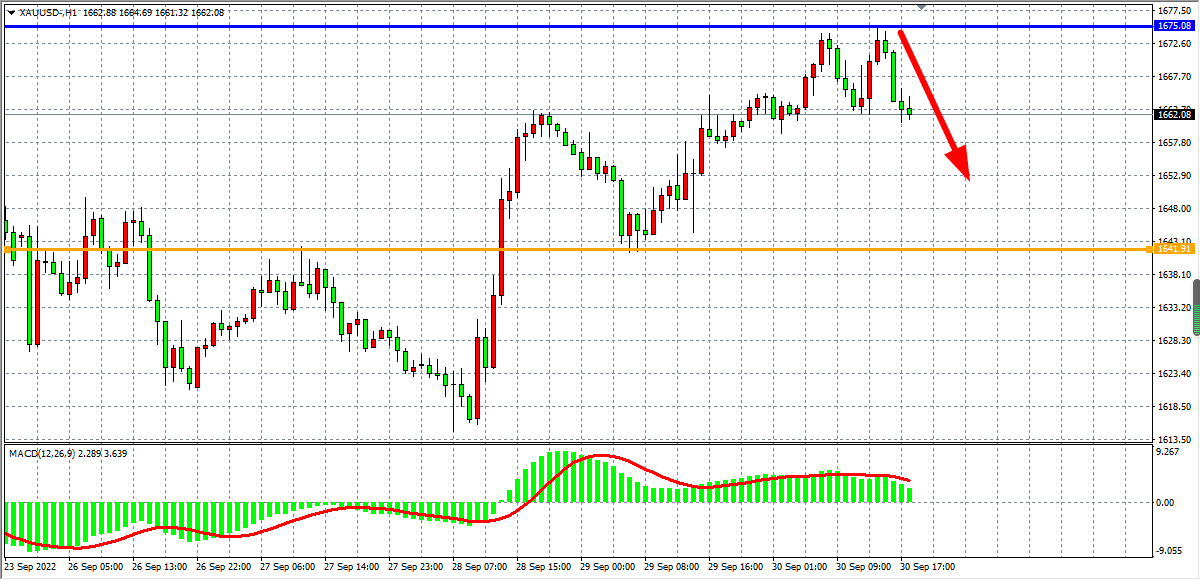Click the 23 Sep 2022 date label
This screenshot has height=580, width=1200.
coord(30,566)
